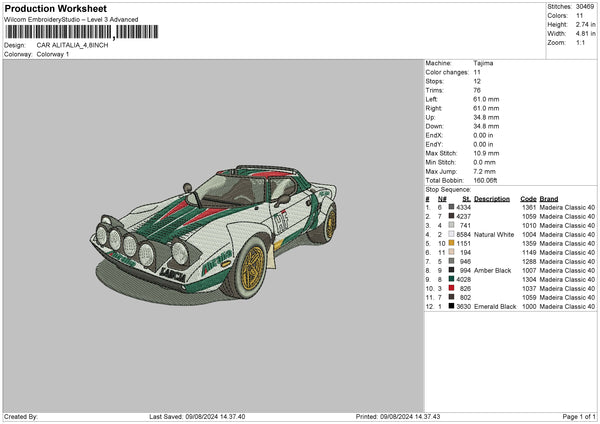The height and width of the screenshot is (424, 600).
Task: Pick the green swatch for stitch 4028
Action: [x=452, y=279]
